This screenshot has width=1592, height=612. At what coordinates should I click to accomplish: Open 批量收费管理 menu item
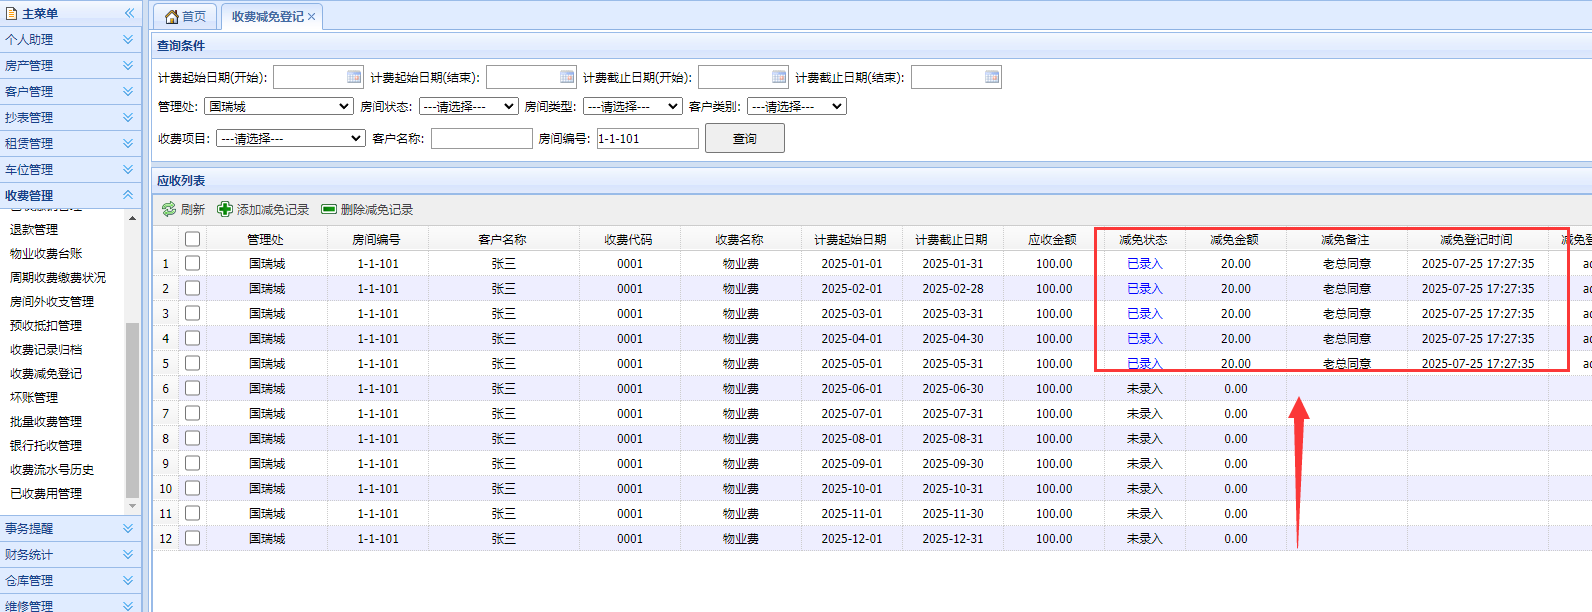tap(46, 421)
